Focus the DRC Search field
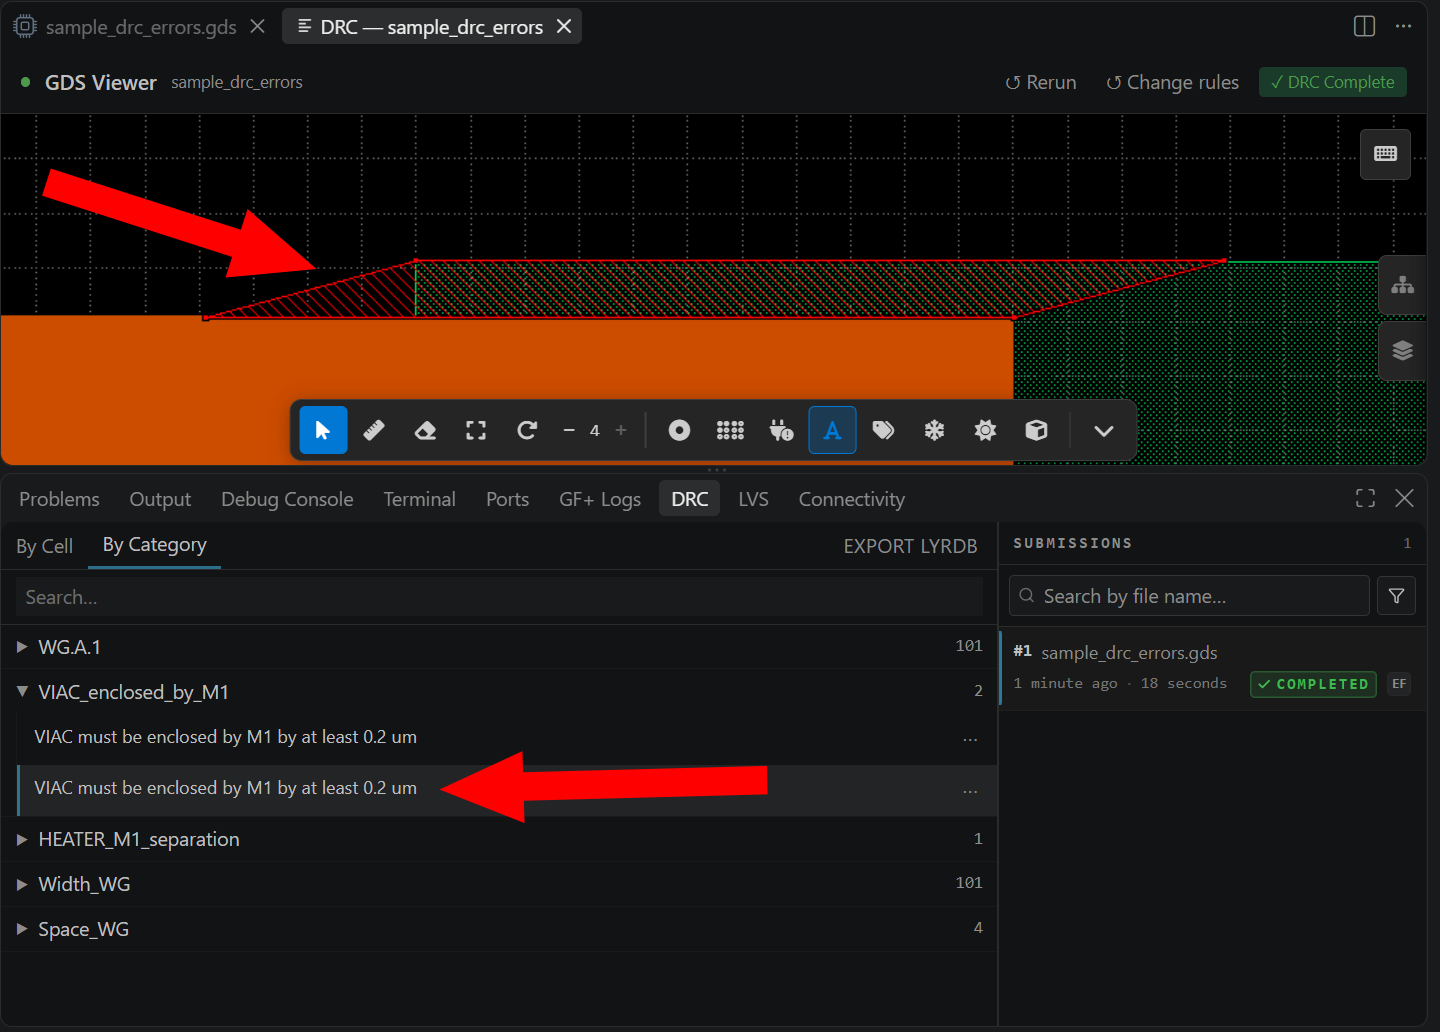This screenshot has height=1032, width=1440. (499, 597)
